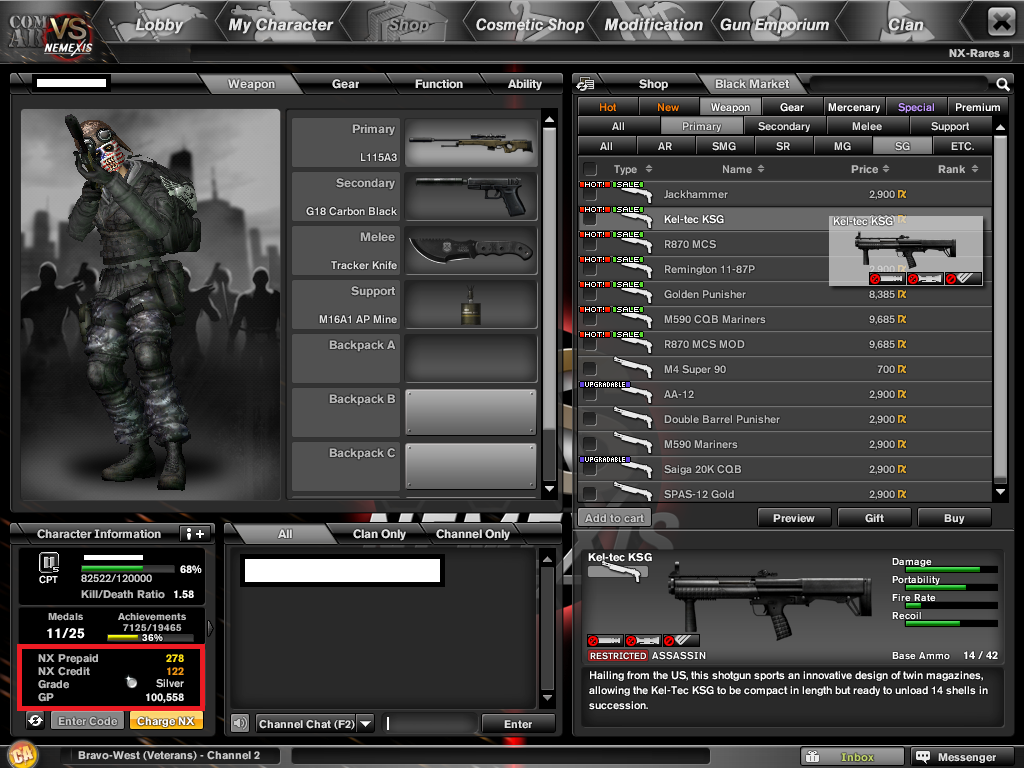Open the CA logo menu icon
Image resolution: width=1024 pixels, height=768 pixels.
pos(22,754)
